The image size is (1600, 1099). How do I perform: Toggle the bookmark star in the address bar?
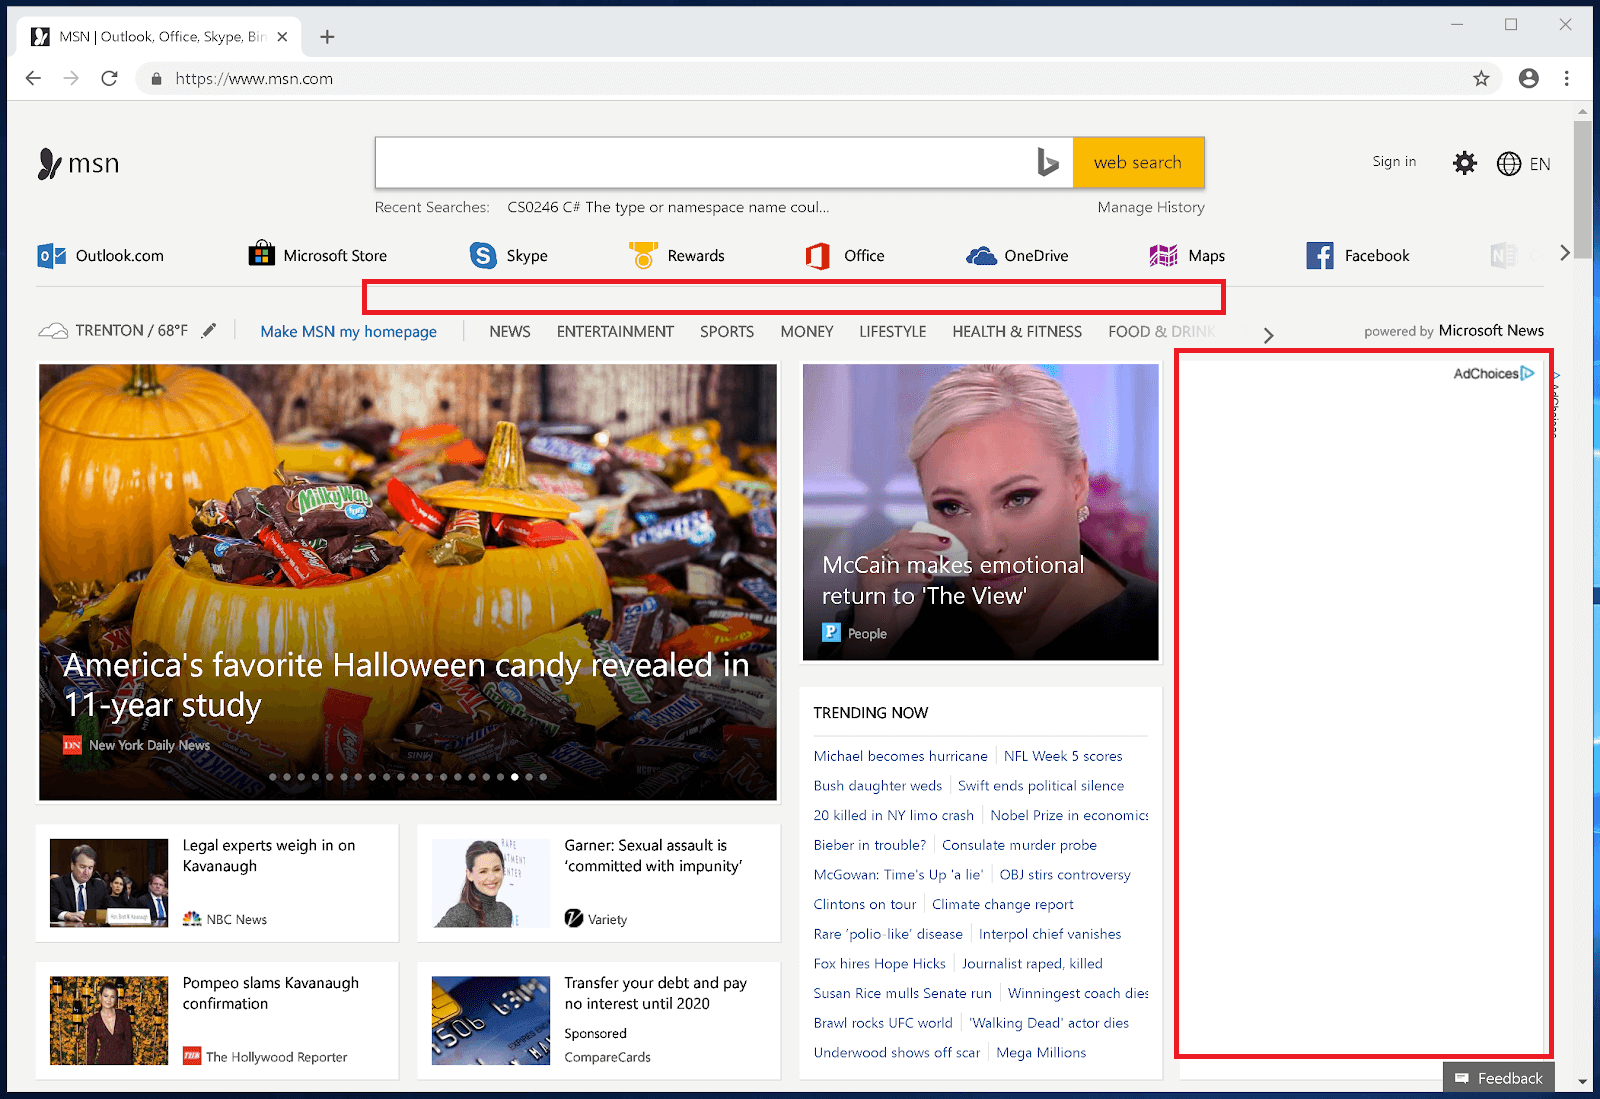[1480, 78]
